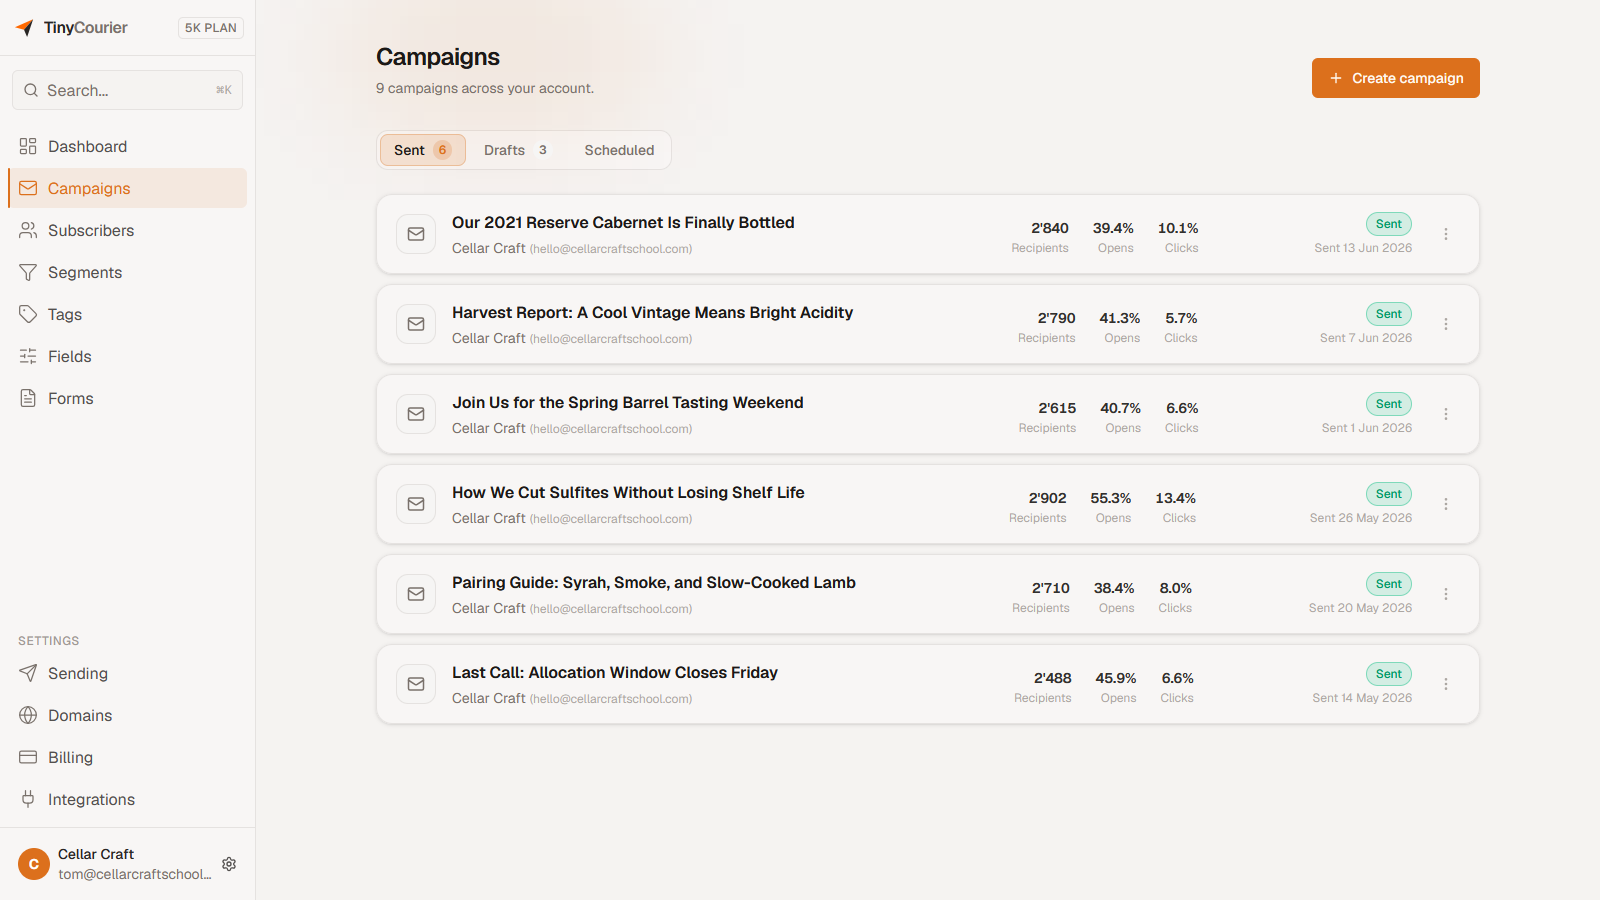Click the Integrations plug icon
The height and width of the screenshot is (900, 1600).
[28, 799]
